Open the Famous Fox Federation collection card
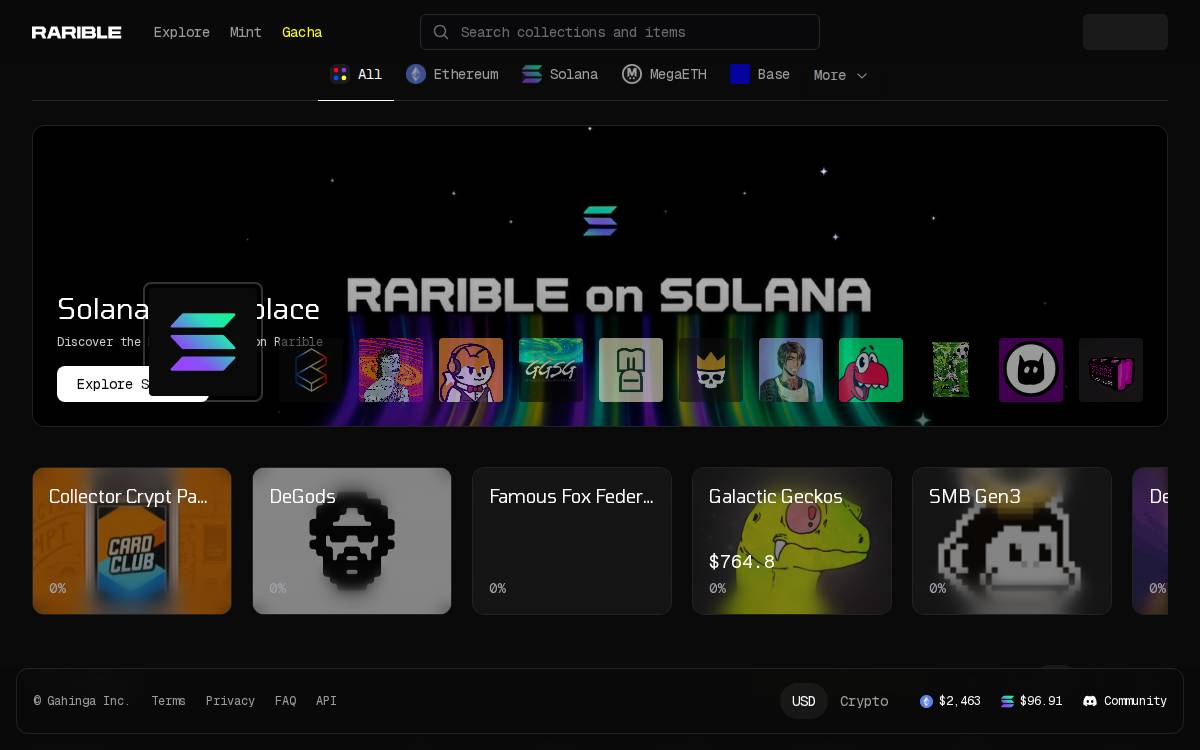 (x=572, y=541)
